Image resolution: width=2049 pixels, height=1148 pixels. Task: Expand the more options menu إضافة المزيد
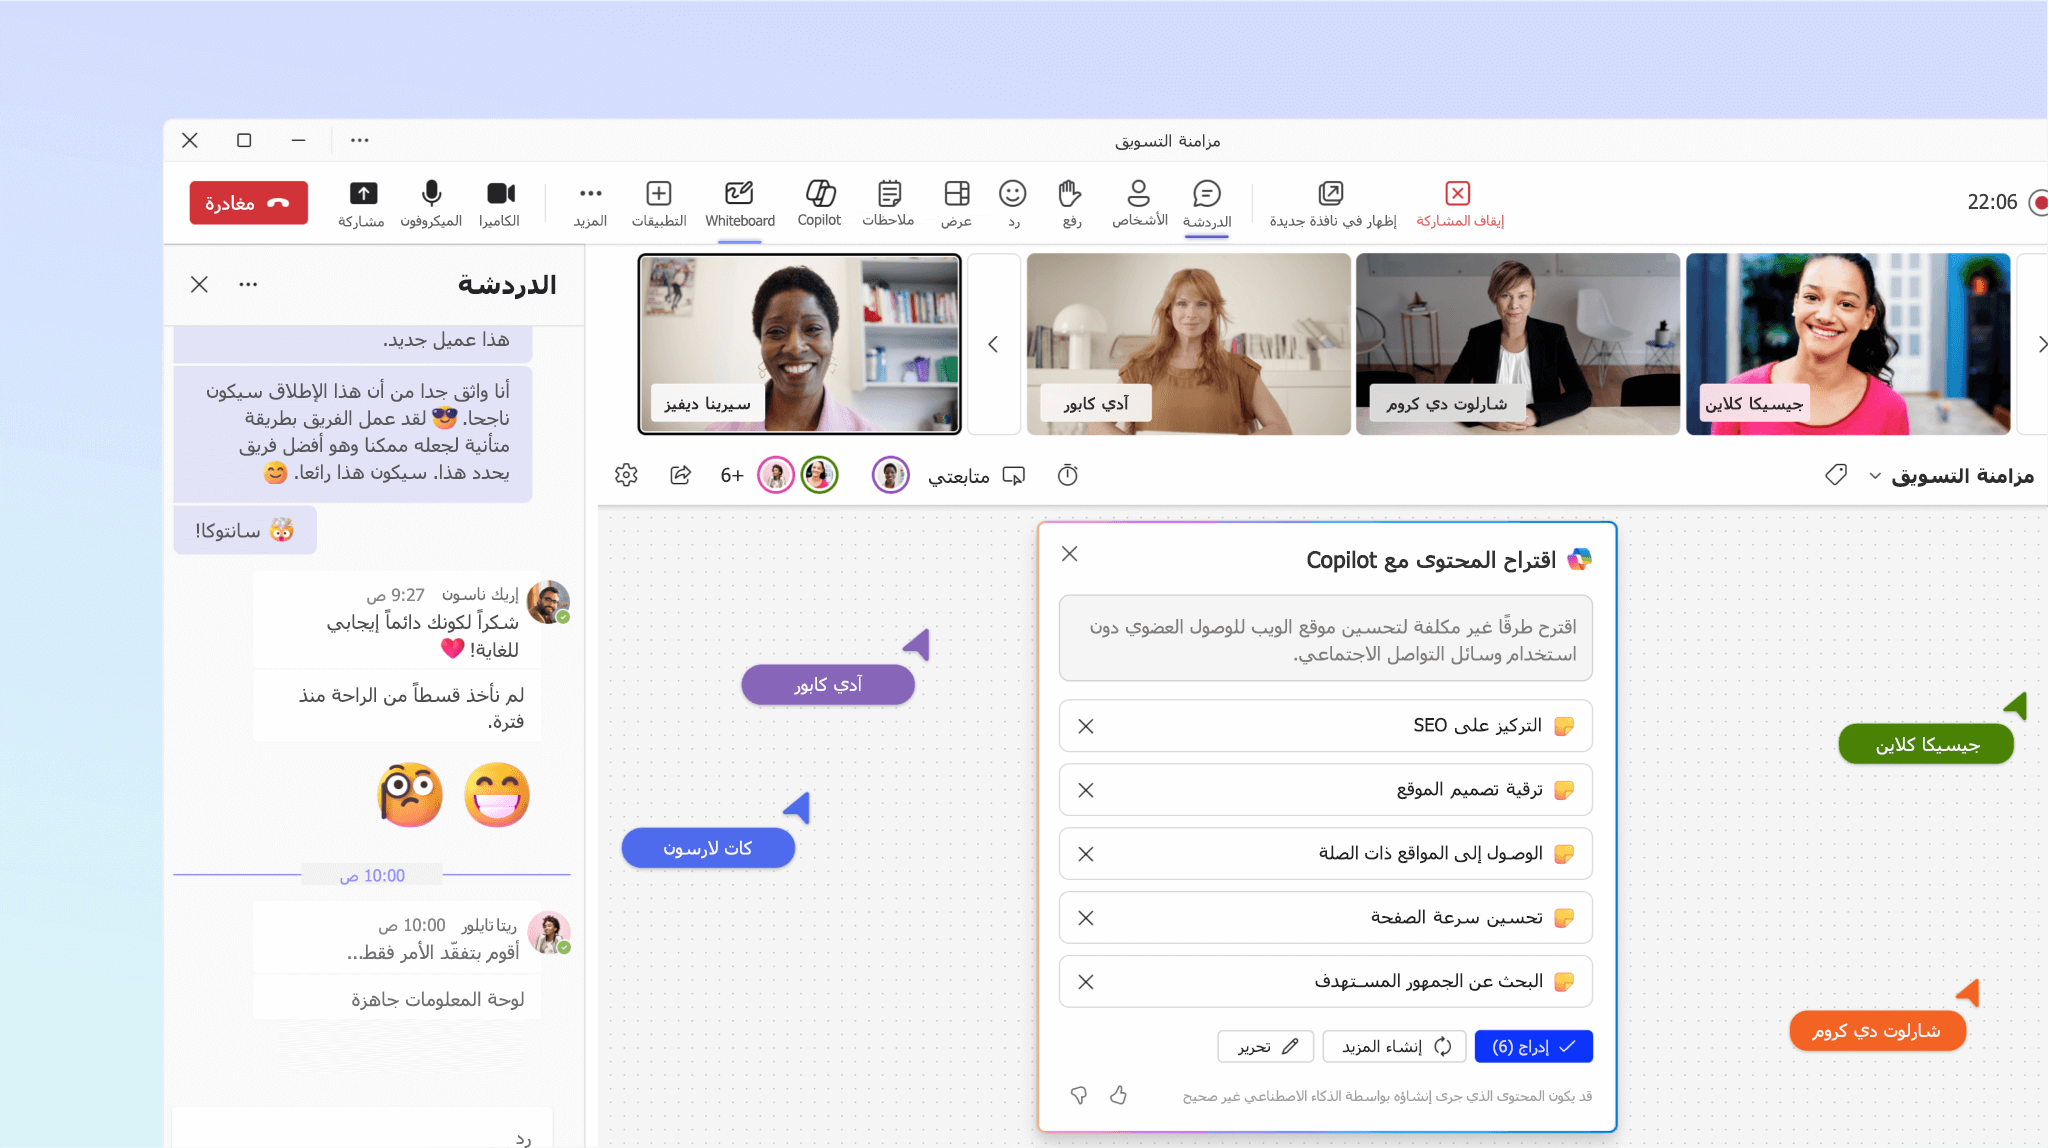click(x=590, y=203)
